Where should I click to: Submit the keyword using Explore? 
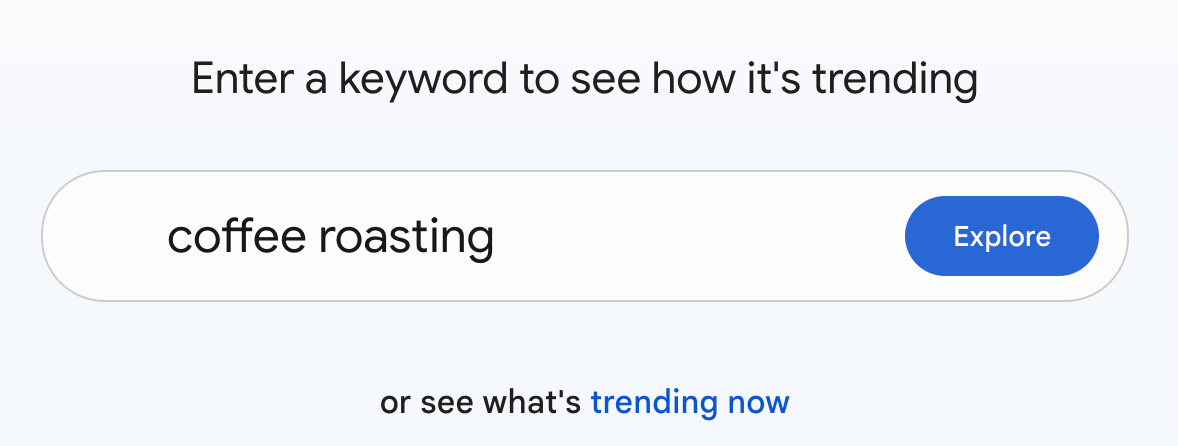tap(1001, 236)
